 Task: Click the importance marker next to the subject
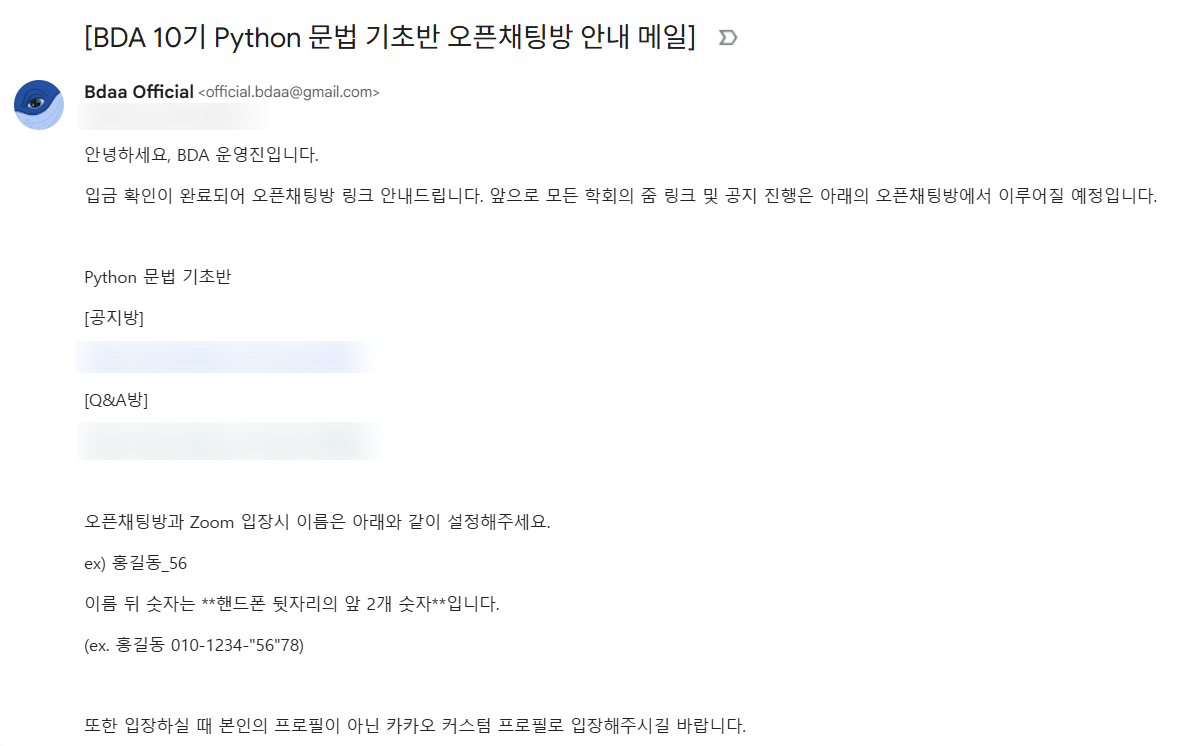click(x=728, y=37)
